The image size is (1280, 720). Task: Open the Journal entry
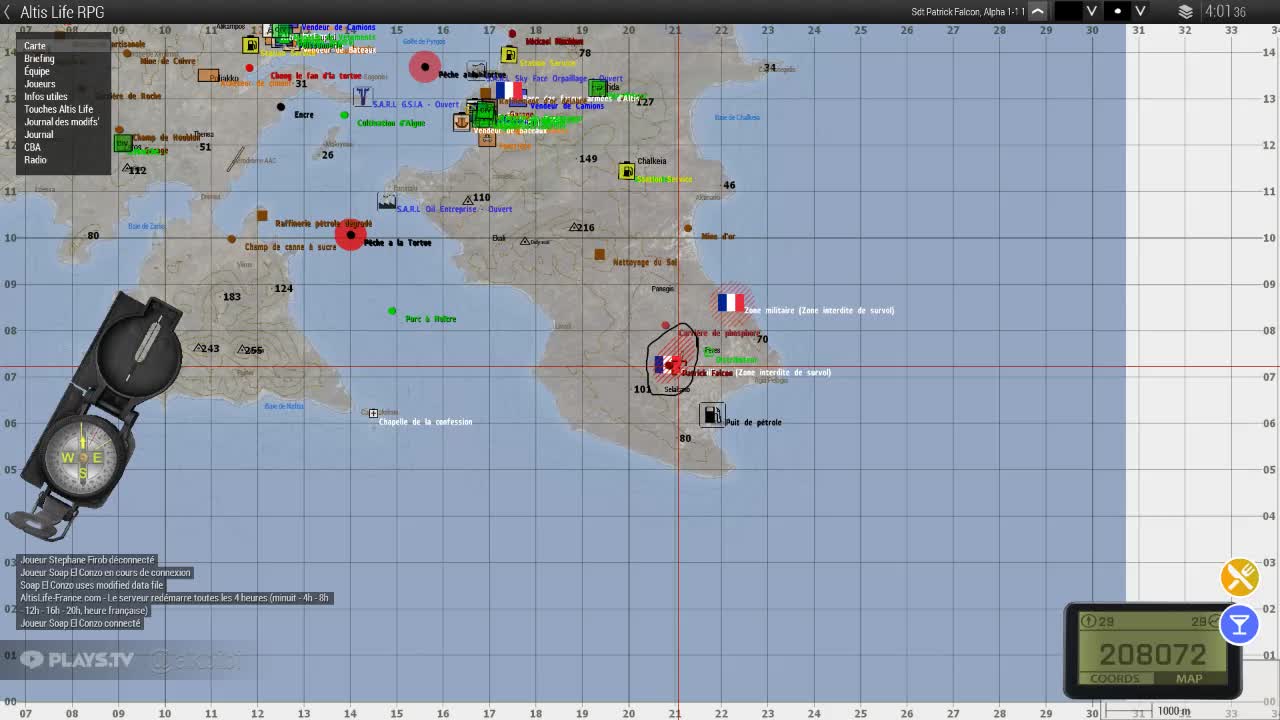click(x=39, y=135)
